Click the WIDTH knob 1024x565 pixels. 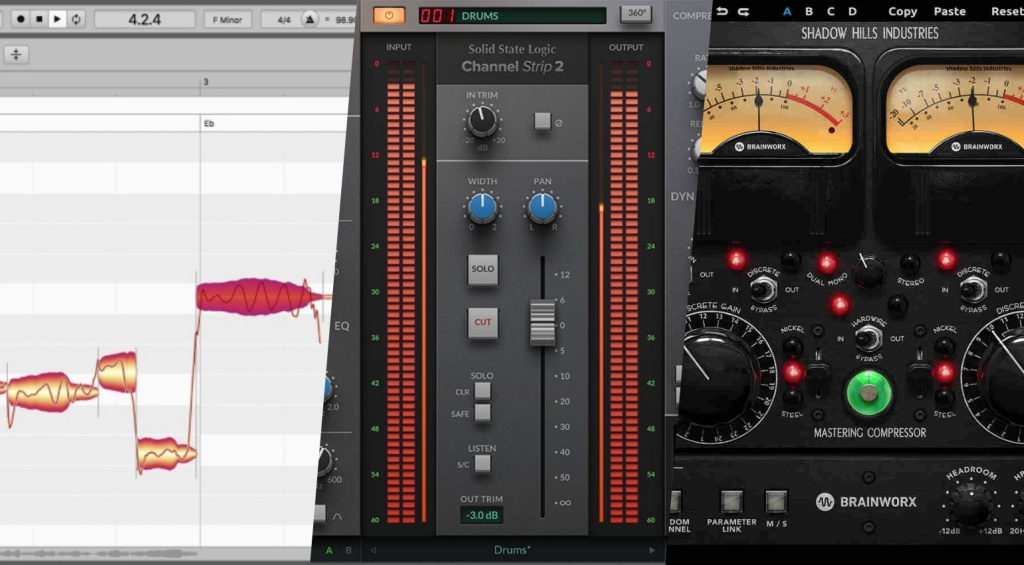pos(482,207)
